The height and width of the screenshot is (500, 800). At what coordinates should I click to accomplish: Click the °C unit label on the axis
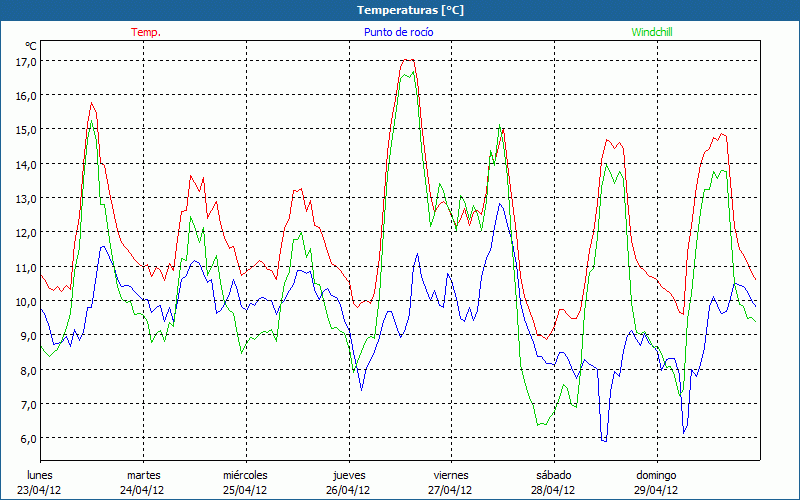pos(31,46)
